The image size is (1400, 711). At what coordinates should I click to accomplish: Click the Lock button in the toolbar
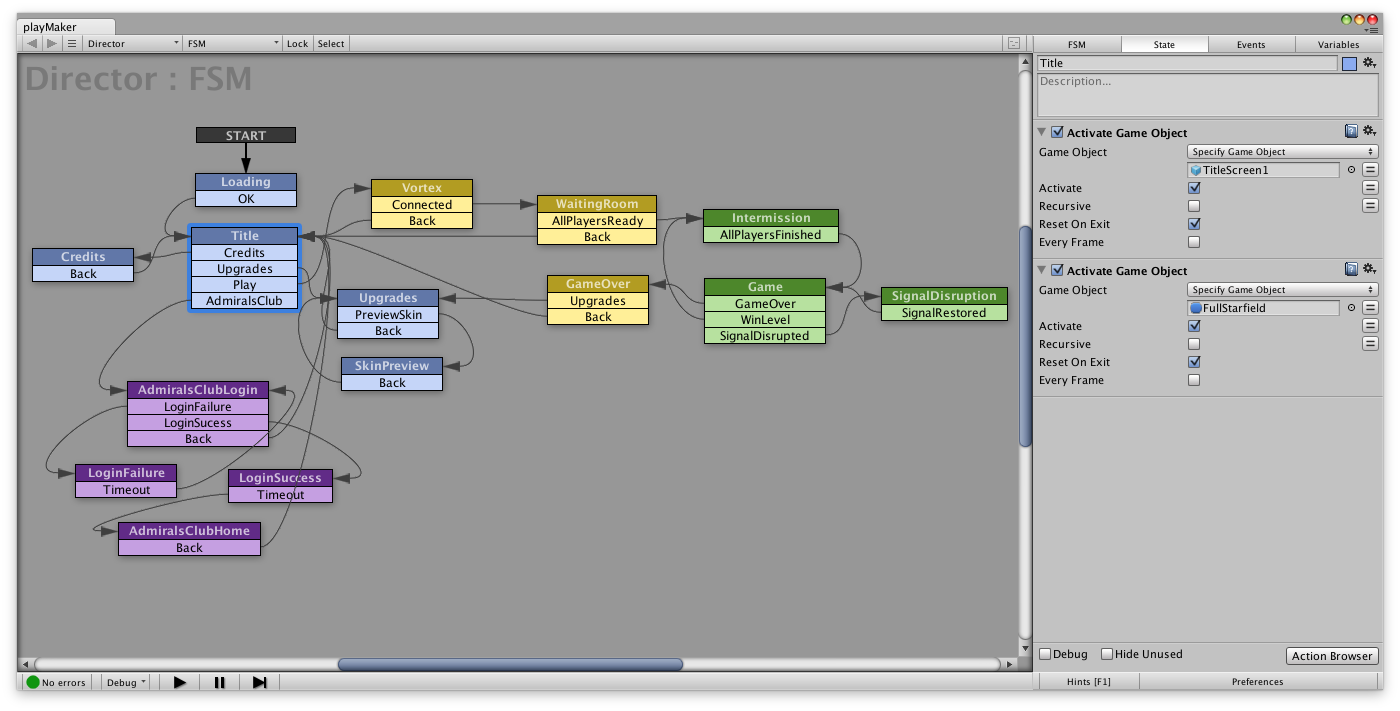(298, 44)
